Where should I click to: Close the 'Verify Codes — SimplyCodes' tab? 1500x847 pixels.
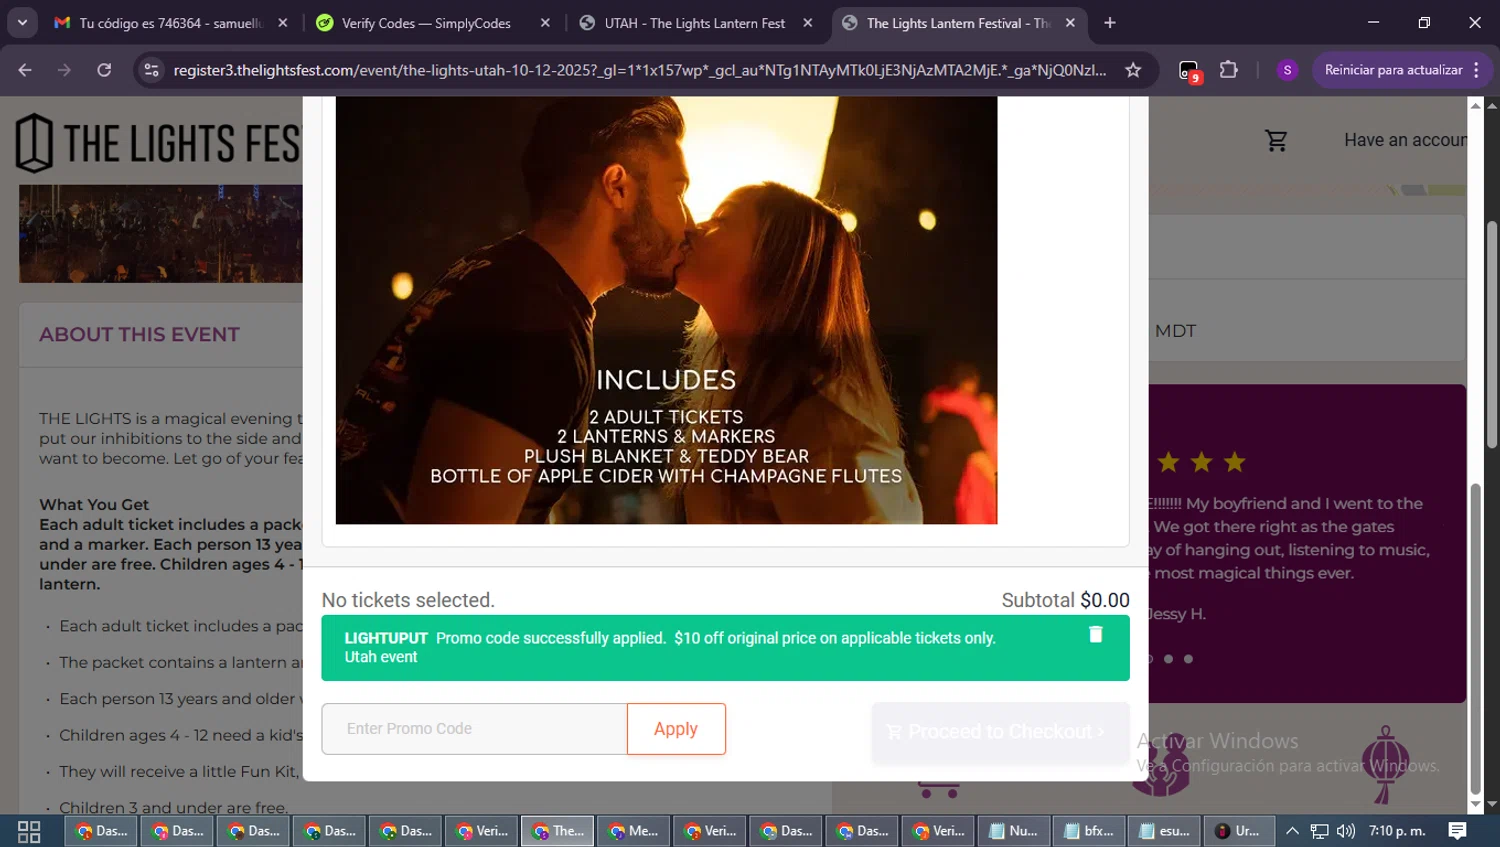[545, 23]
